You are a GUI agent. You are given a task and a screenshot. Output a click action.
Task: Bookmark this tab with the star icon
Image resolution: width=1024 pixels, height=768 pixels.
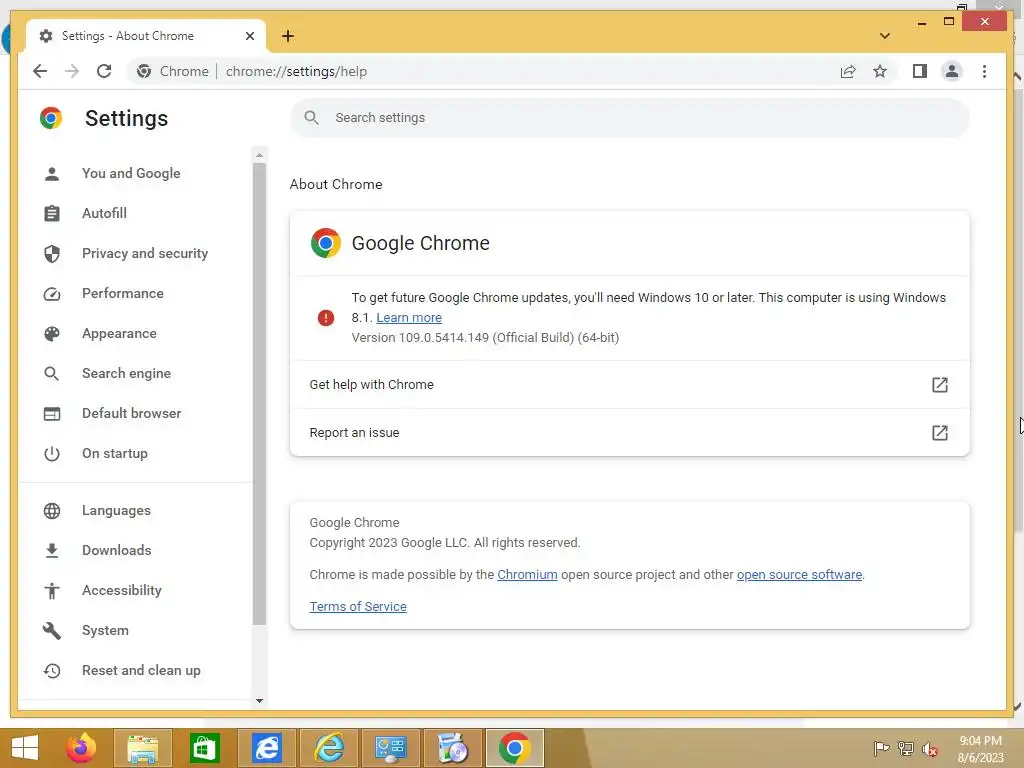click(x=880, y=71)
